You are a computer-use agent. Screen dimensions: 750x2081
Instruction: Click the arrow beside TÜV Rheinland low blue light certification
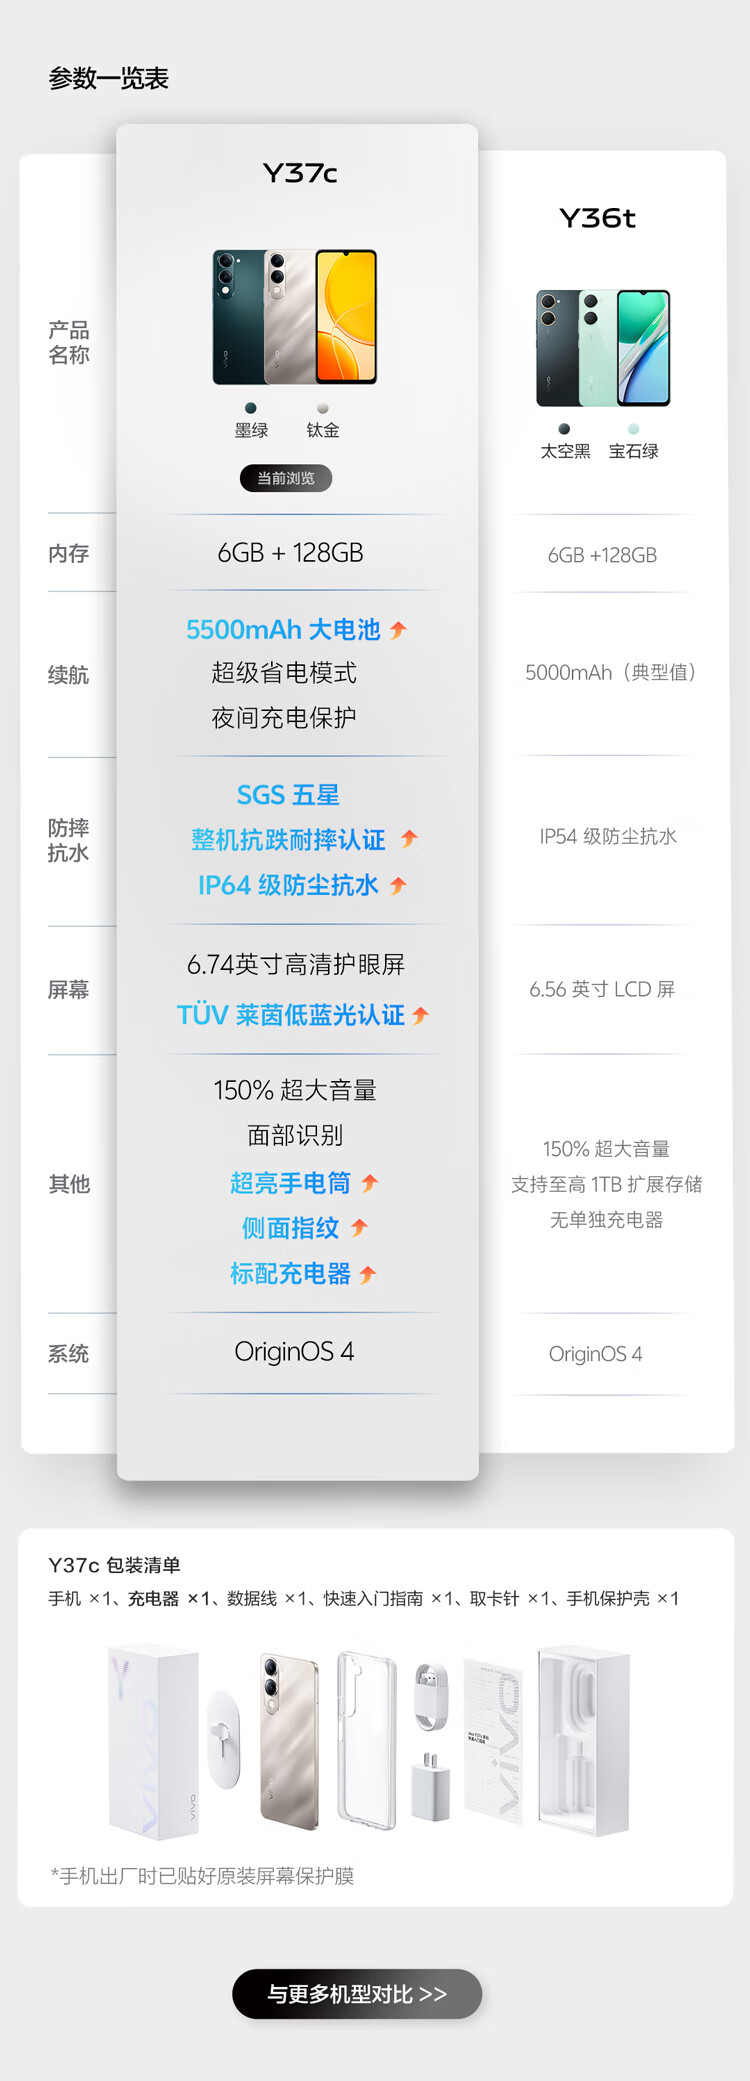420,1016
